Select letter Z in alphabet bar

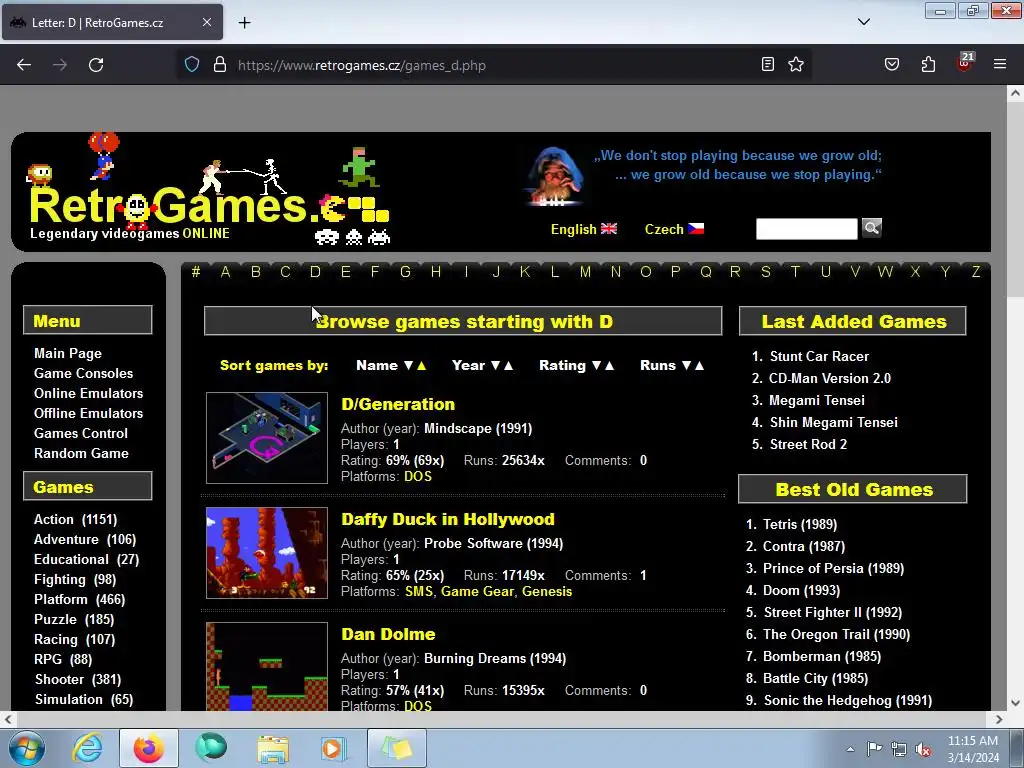(976, 272)
